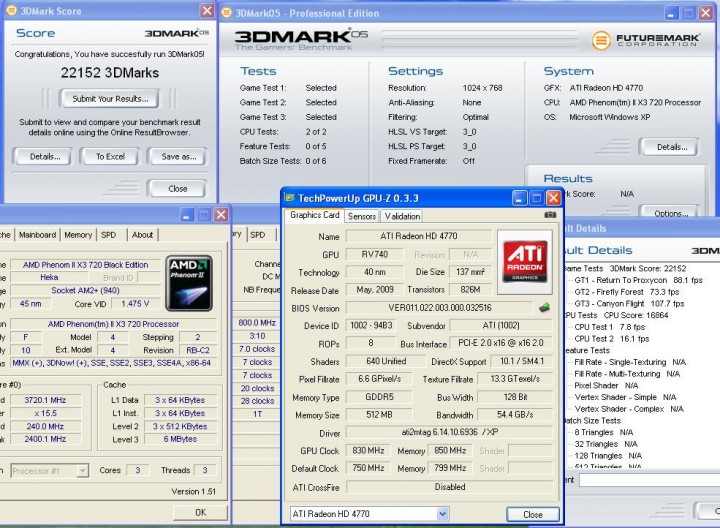Minimize the GPU-Z window
Viewport: 720px width, 528px height.
[x=519, y=198]
